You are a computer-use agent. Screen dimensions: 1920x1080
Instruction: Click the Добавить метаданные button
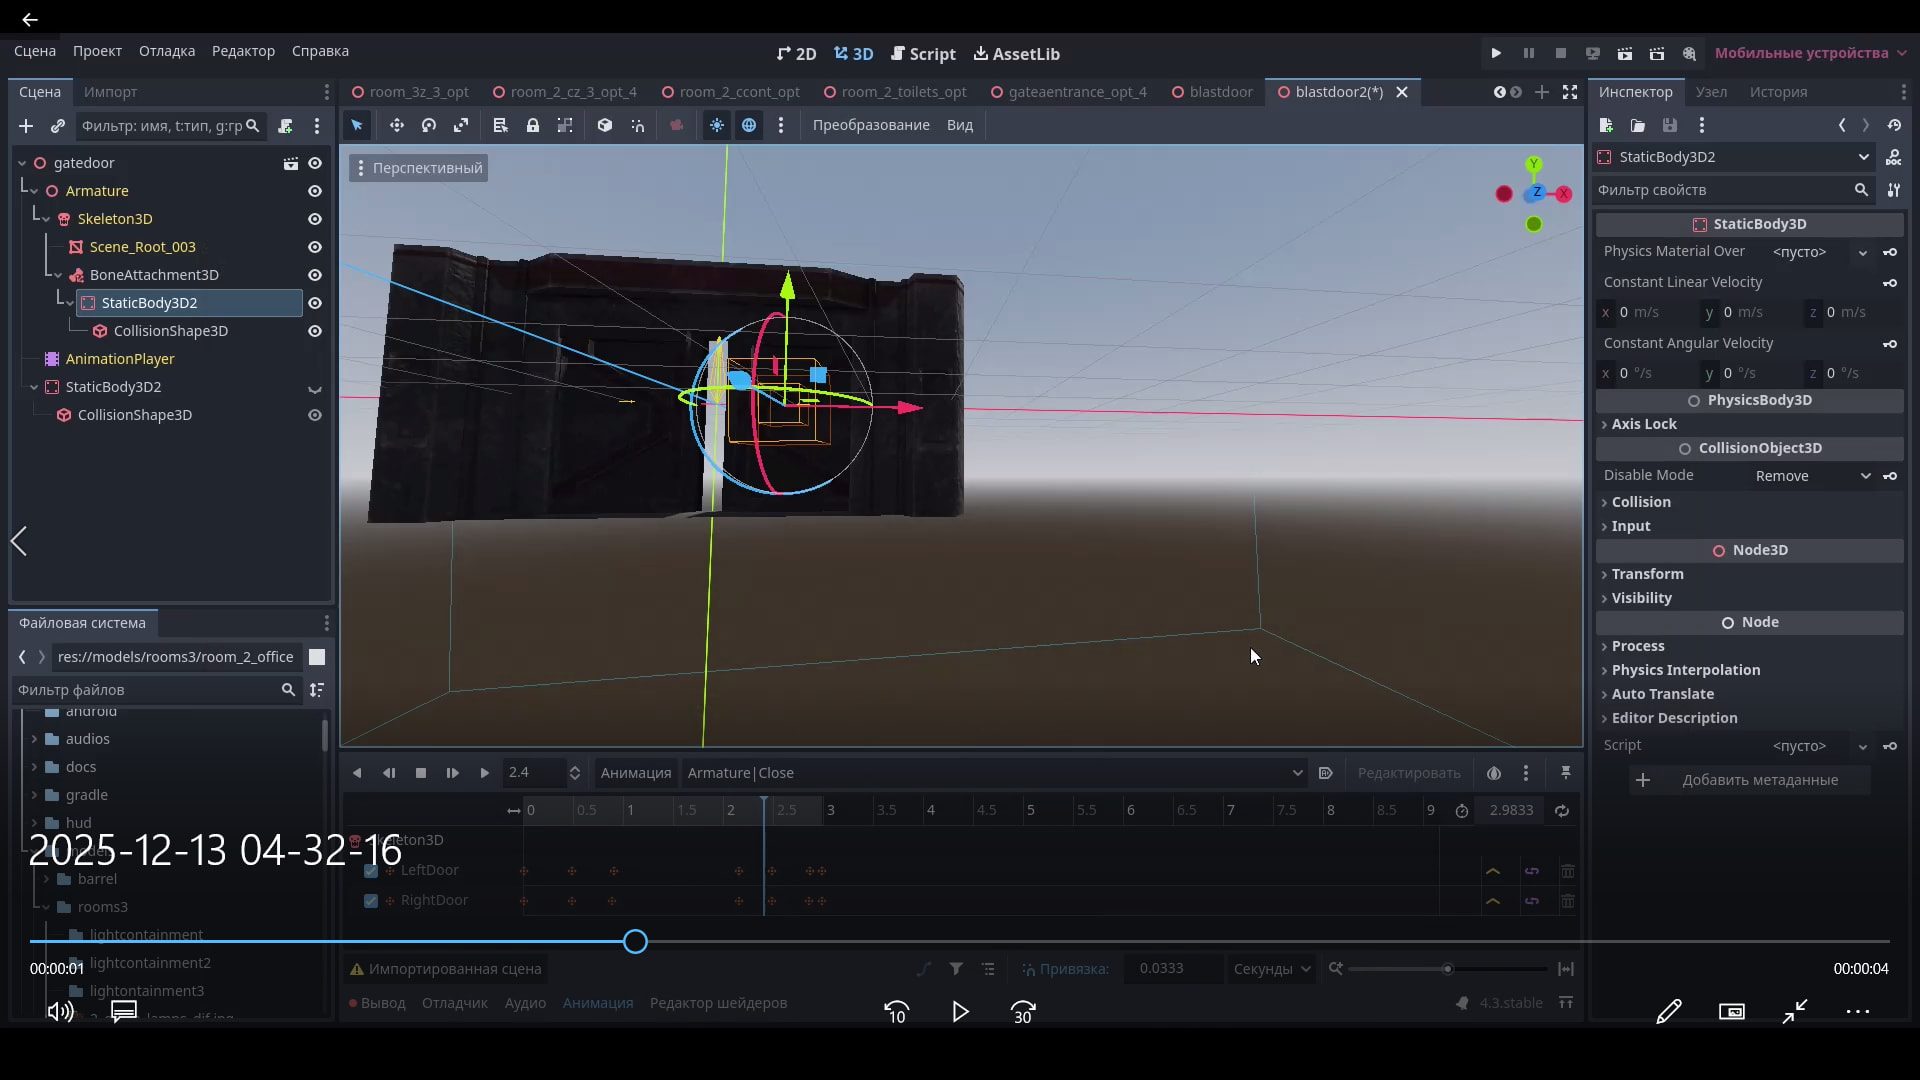[x=1750, y=780]
